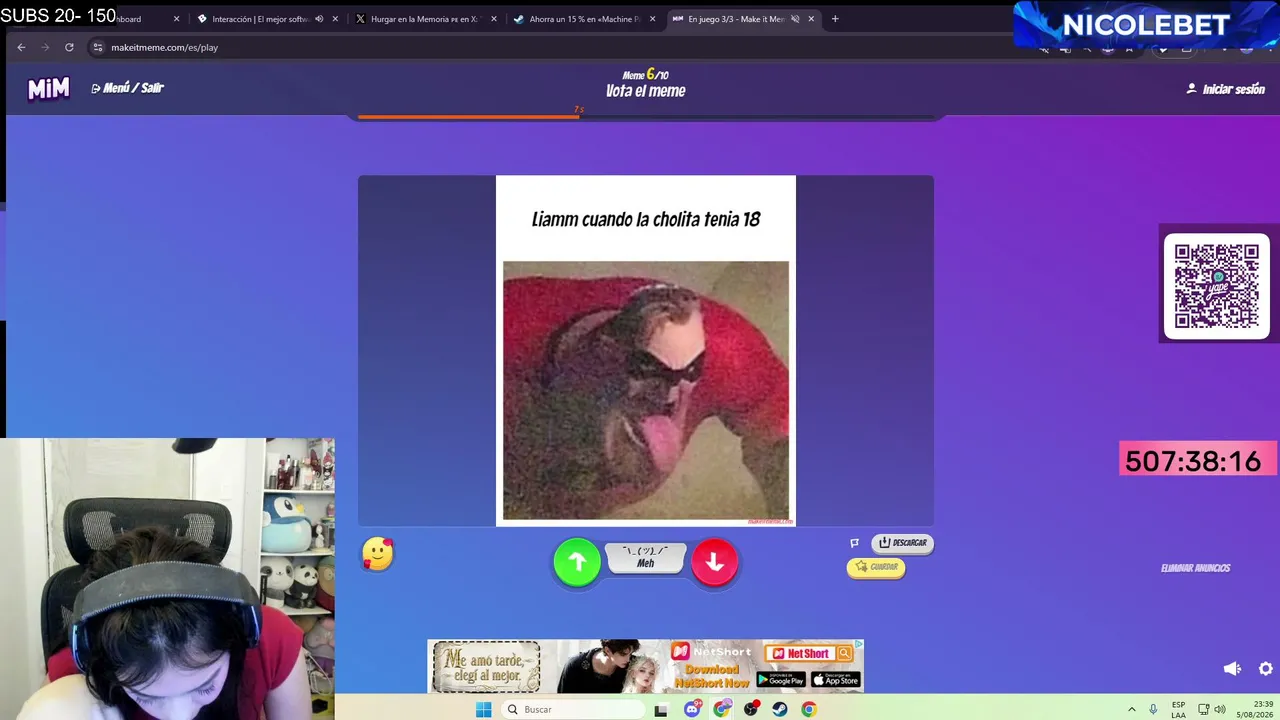Click the NetShort advertisement banner
This screenshot has height=720, width=1280.
pos(646,666)
